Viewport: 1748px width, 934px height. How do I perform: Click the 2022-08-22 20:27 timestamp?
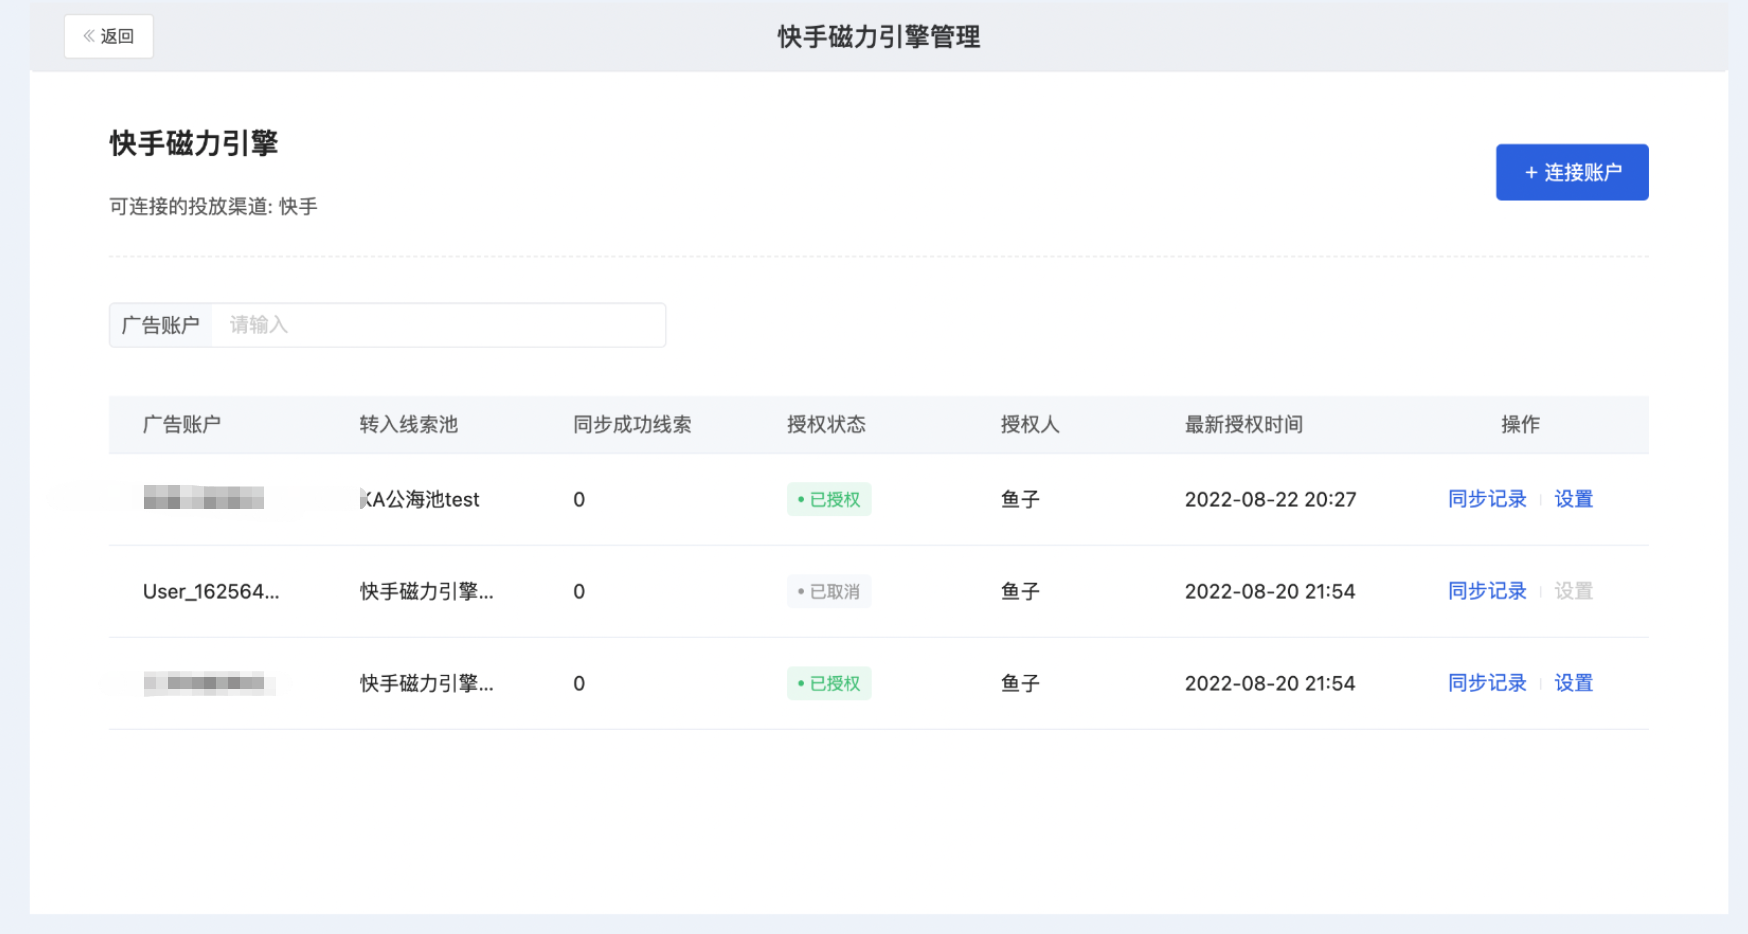pyautogui.click(x=1270, y=499)
